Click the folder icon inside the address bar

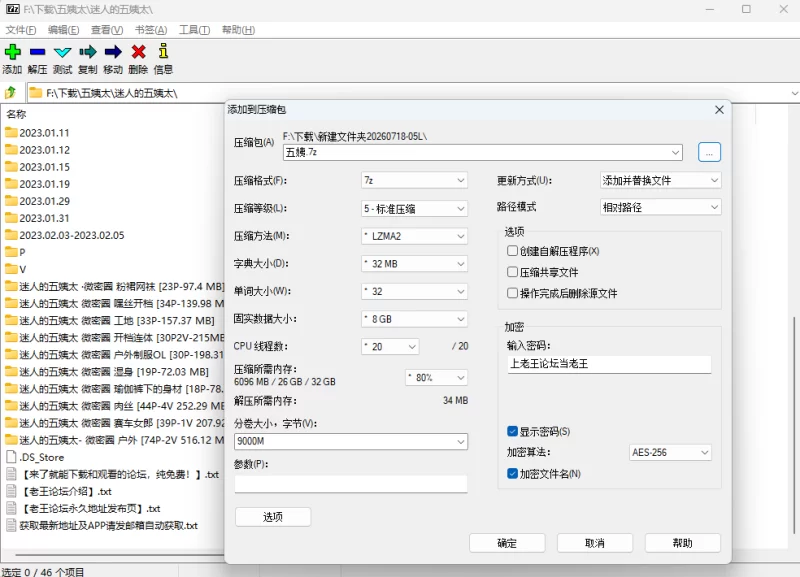36,93
